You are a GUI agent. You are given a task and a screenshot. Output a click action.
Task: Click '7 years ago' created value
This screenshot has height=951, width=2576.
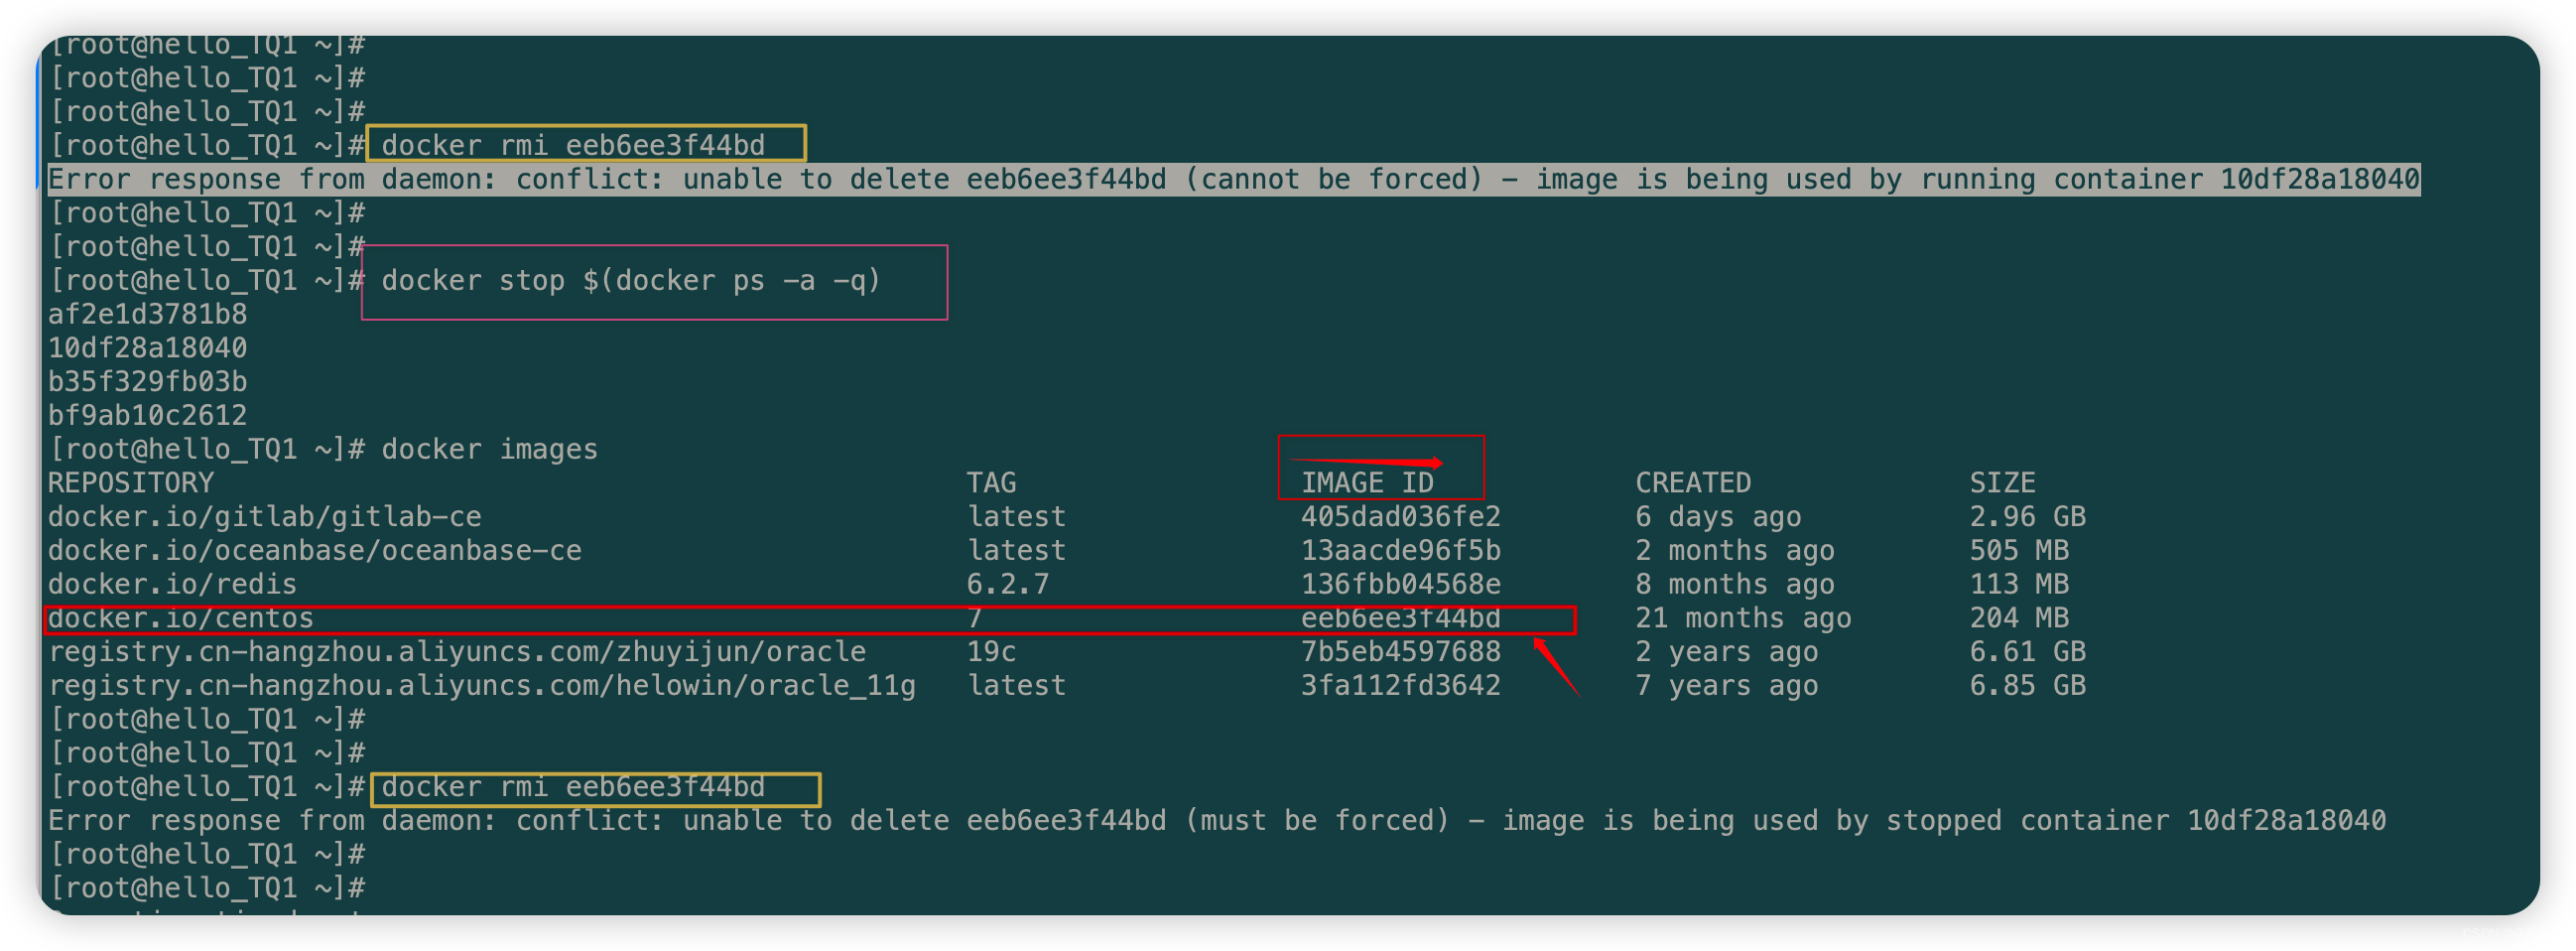click(x=1726, y=687)
